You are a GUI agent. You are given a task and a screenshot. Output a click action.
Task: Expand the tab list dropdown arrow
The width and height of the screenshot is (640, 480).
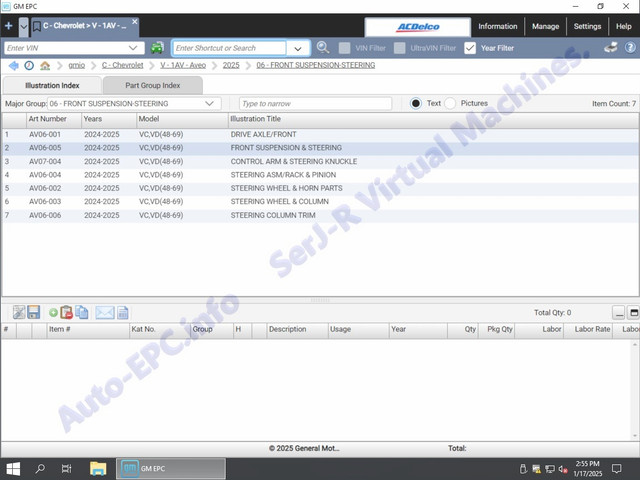pos(24,27)
